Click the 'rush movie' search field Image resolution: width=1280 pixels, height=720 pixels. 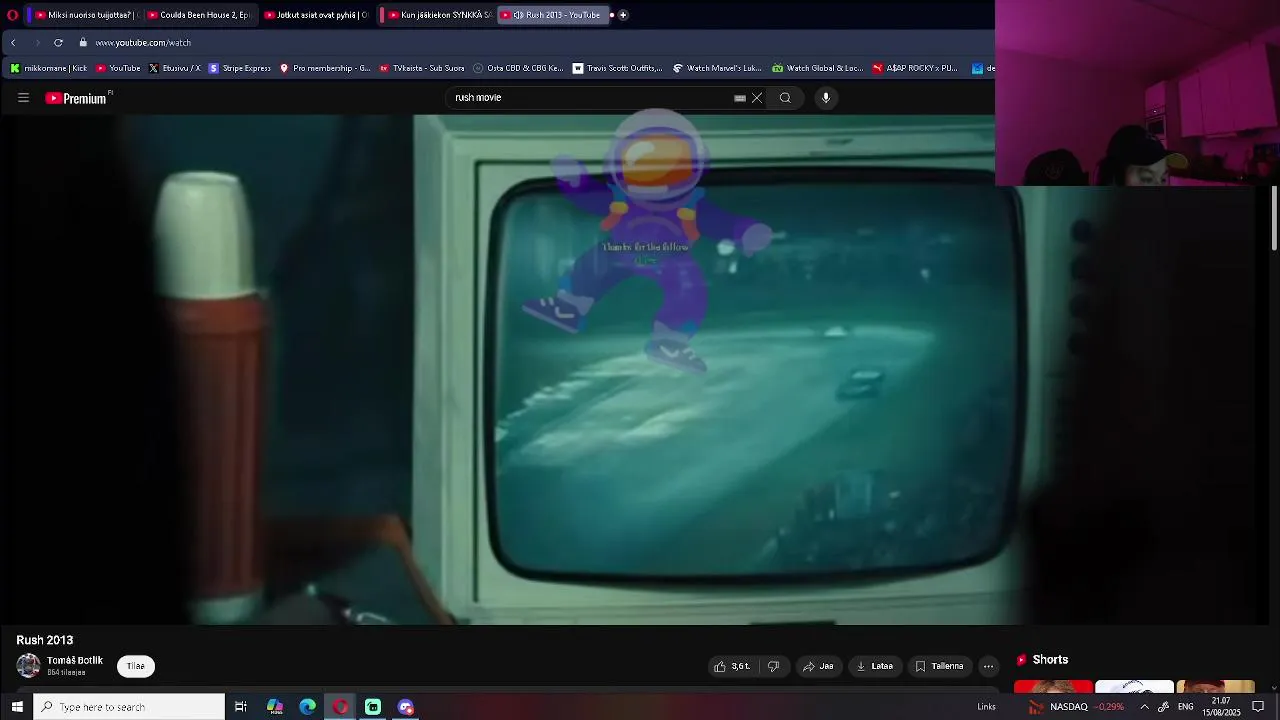(x=590, y=98)
